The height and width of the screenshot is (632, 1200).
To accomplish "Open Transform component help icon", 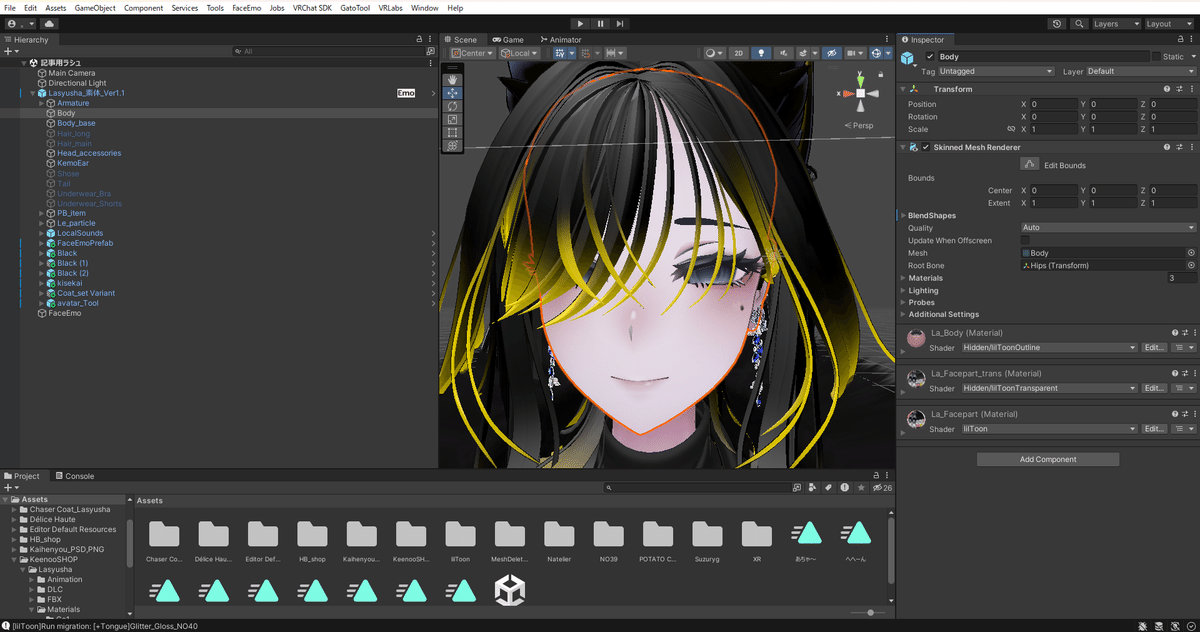I will tap(1166, 89).
